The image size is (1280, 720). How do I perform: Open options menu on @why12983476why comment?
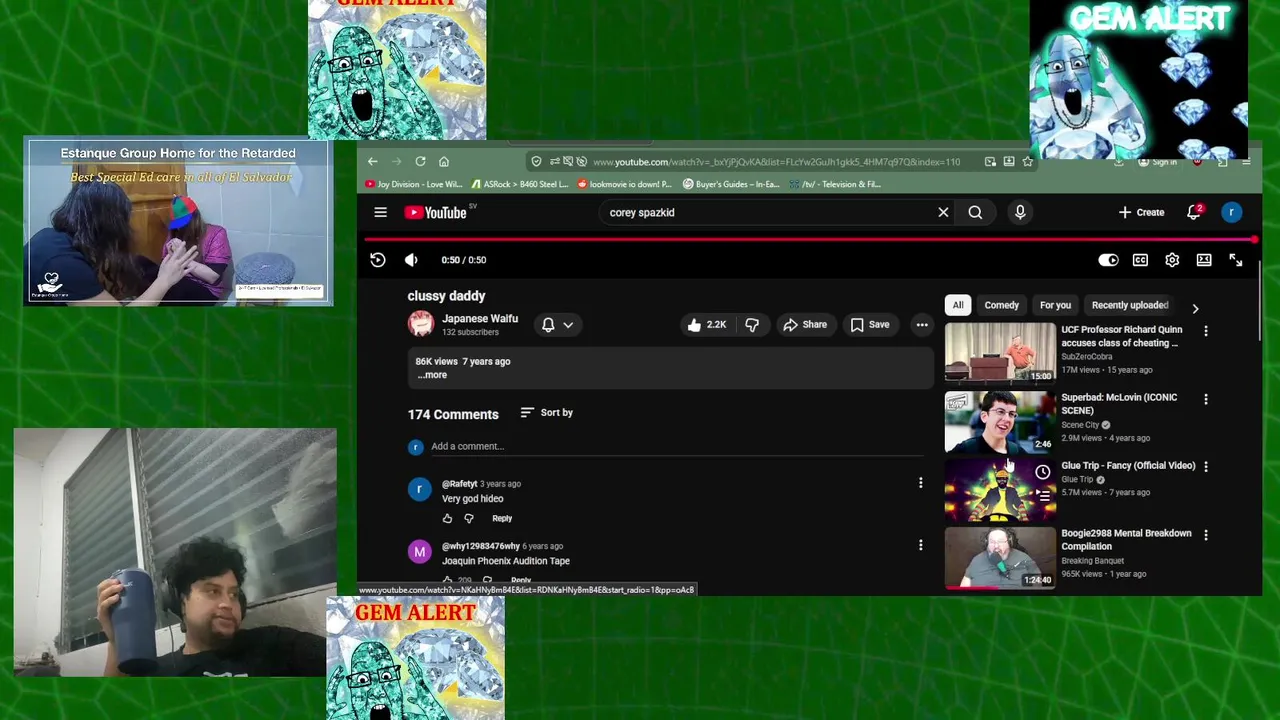[920, 546]
